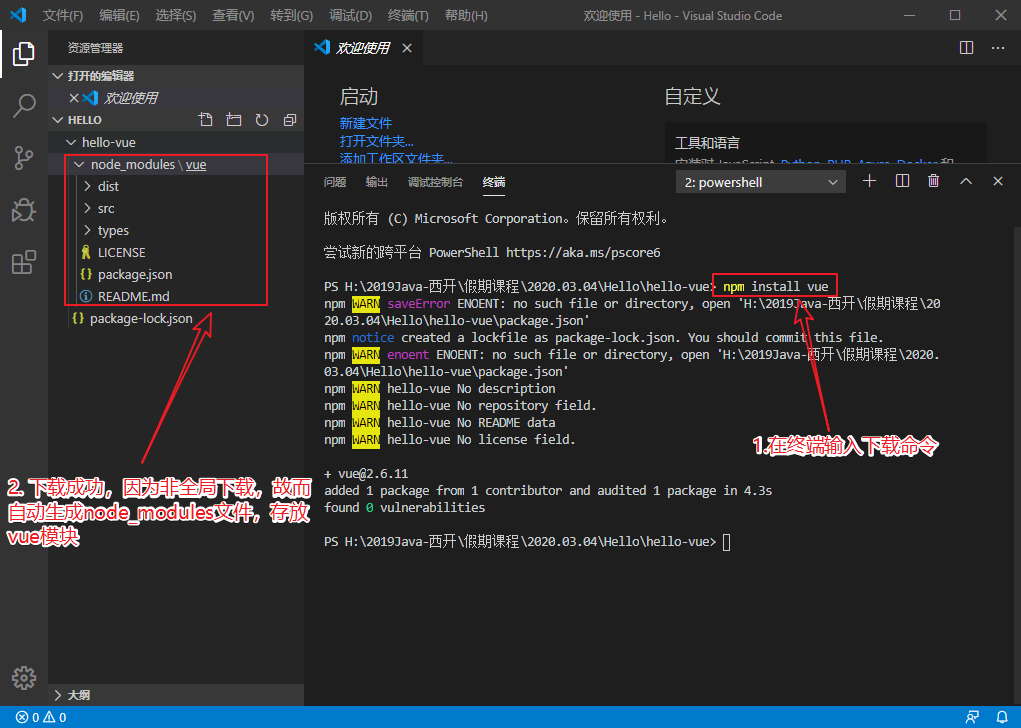1021x728 pixels.
Task: Open the Extensions view icon
Action: point(23,262)
